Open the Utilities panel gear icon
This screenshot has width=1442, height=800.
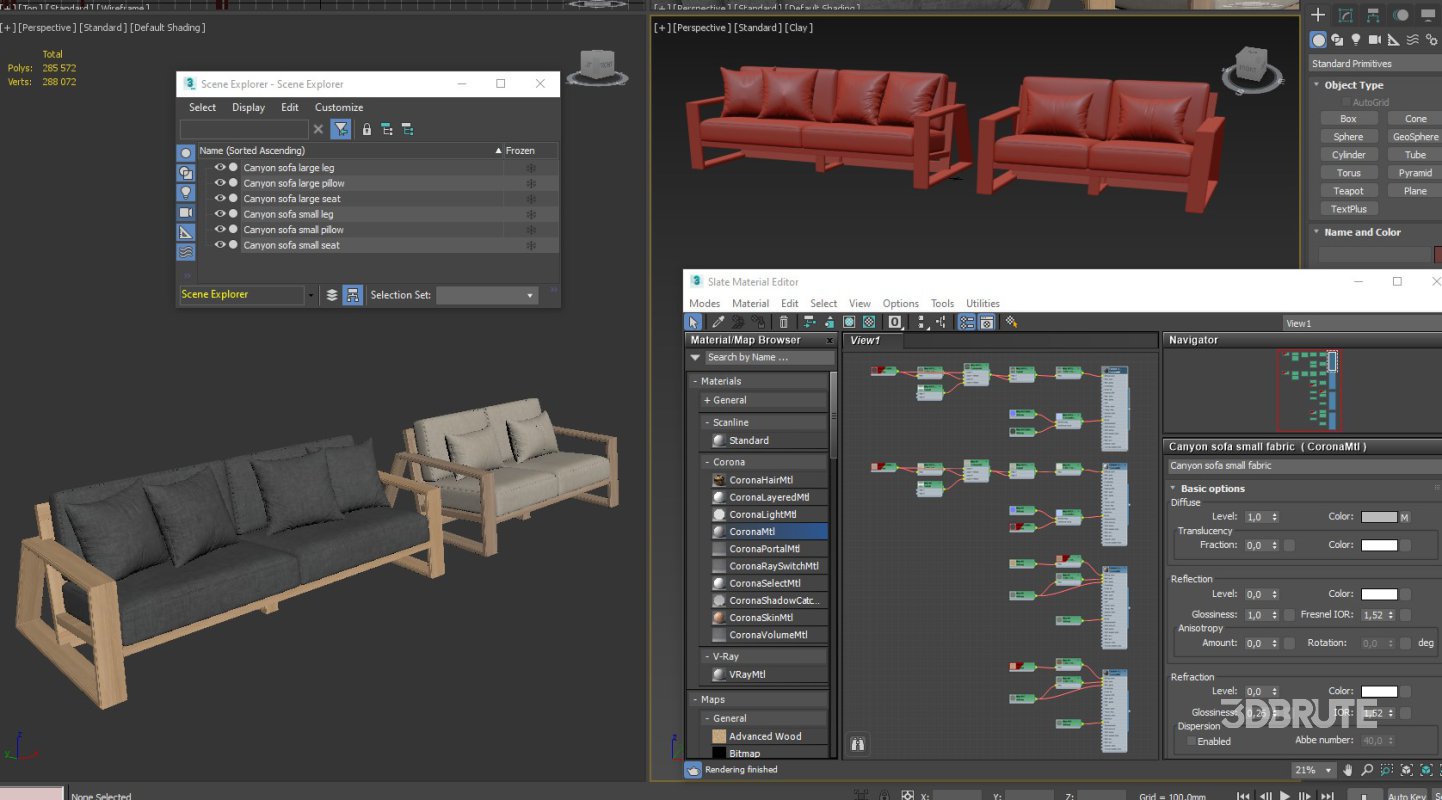(x=1433, y=40)
